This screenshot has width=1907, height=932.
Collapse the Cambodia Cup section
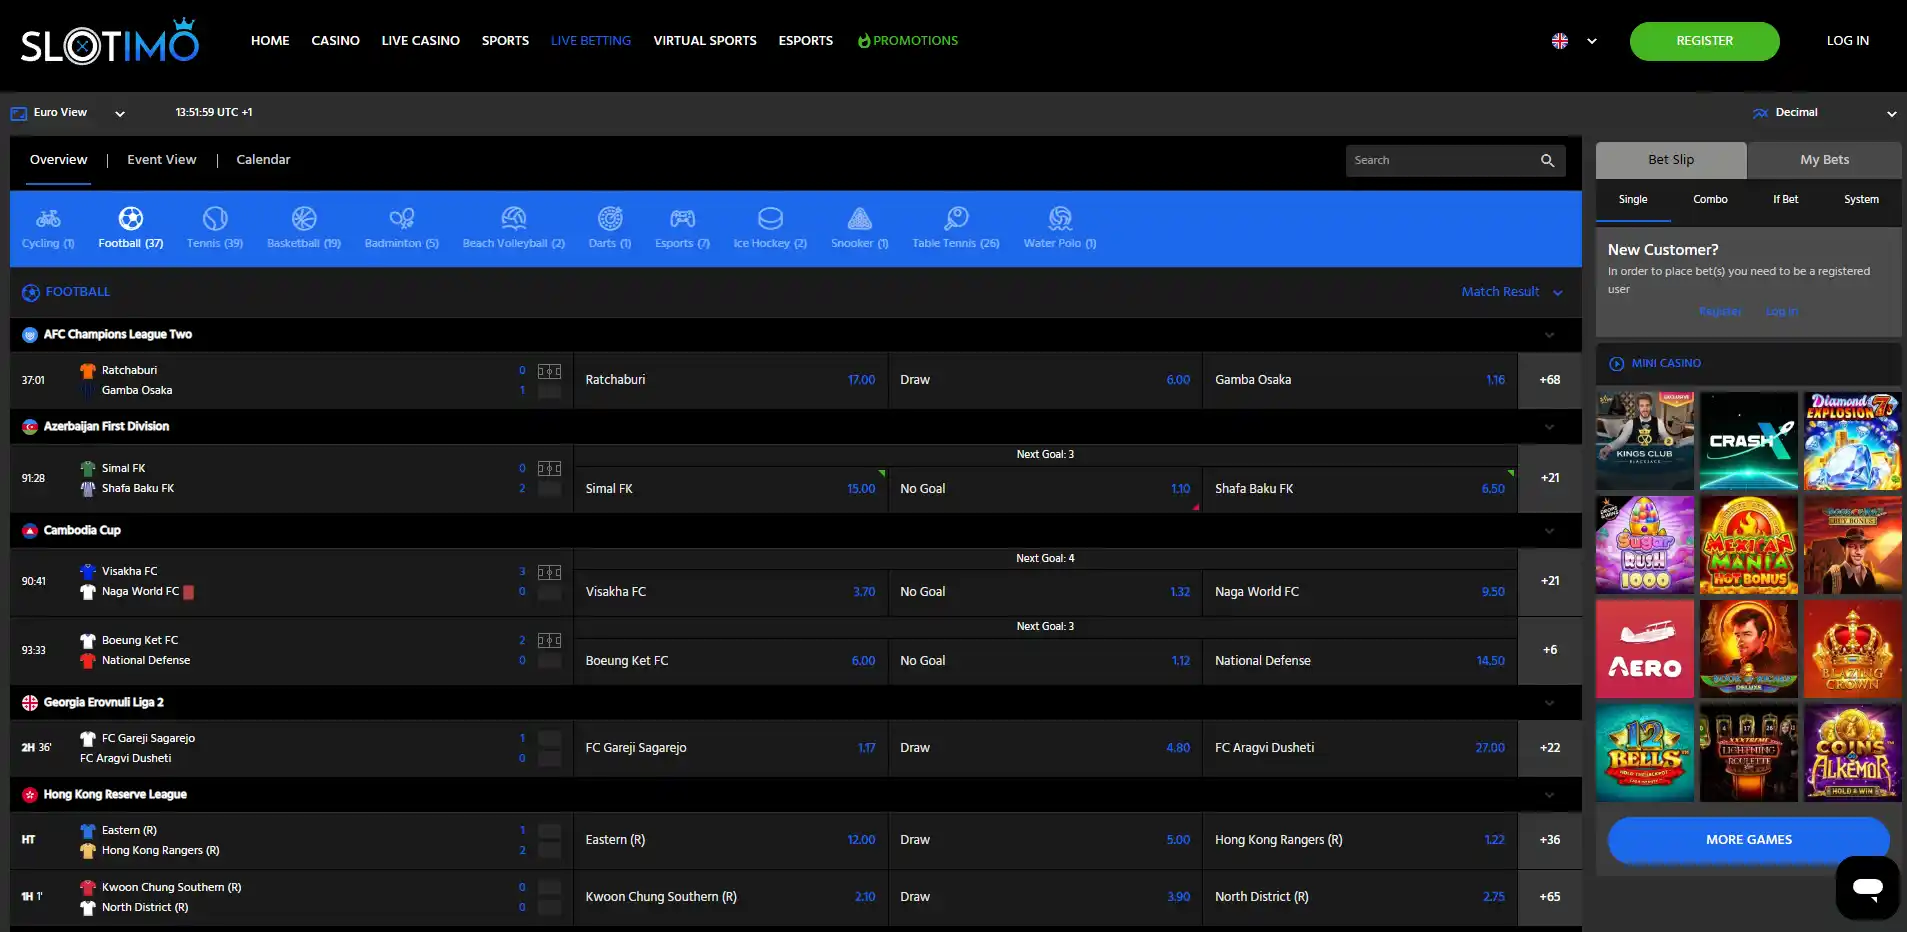tap(1549, 531)
